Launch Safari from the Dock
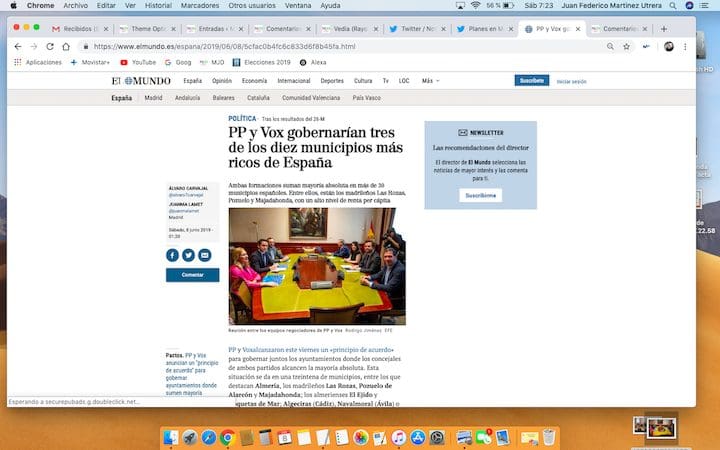 click(x=208, y=437)
